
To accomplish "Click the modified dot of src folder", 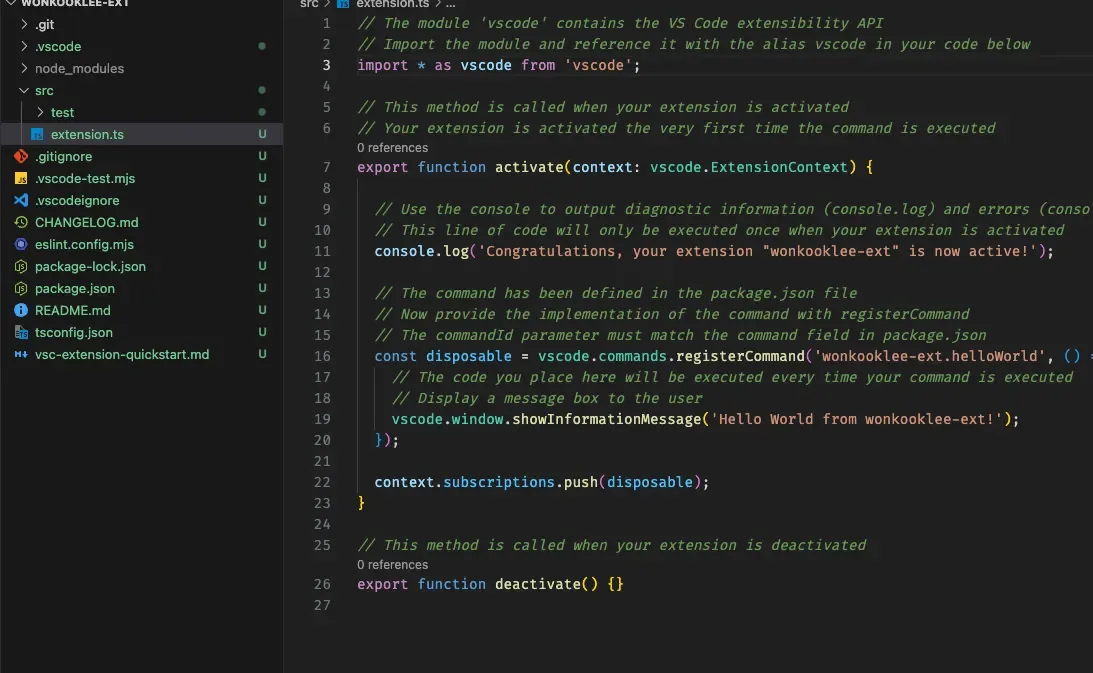I will (x=262, y=90).
